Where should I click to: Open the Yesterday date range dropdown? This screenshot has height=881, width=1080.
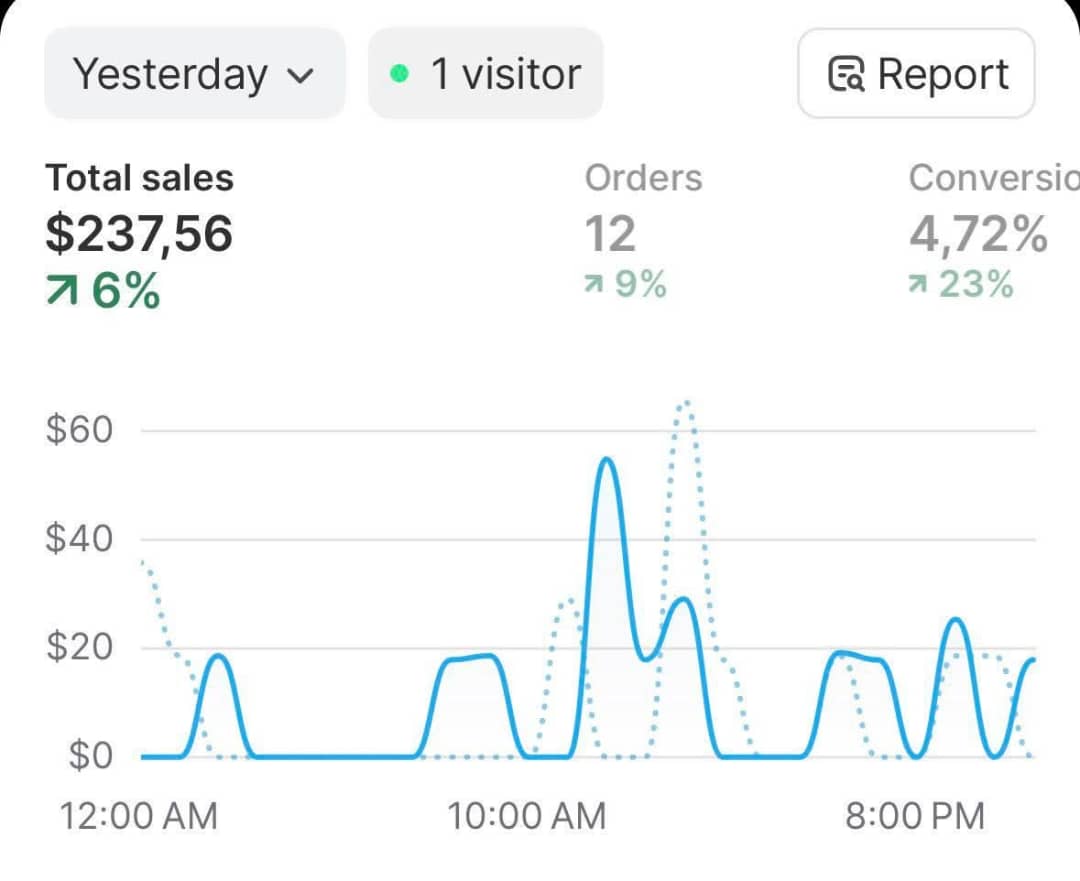pos(194,74)
